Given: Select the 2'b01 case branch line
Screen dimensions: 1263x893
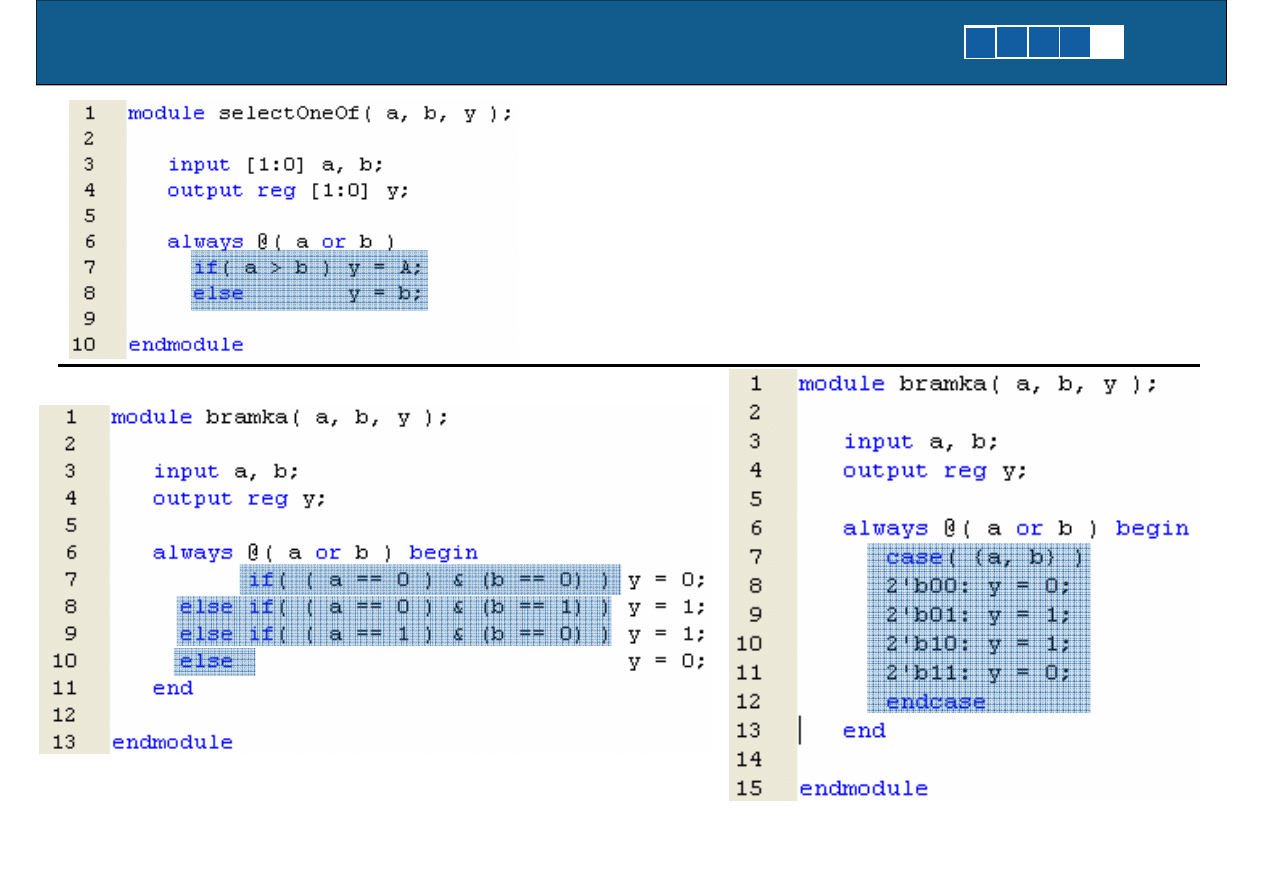Looking at the screenshot, I should coord(977,615).
